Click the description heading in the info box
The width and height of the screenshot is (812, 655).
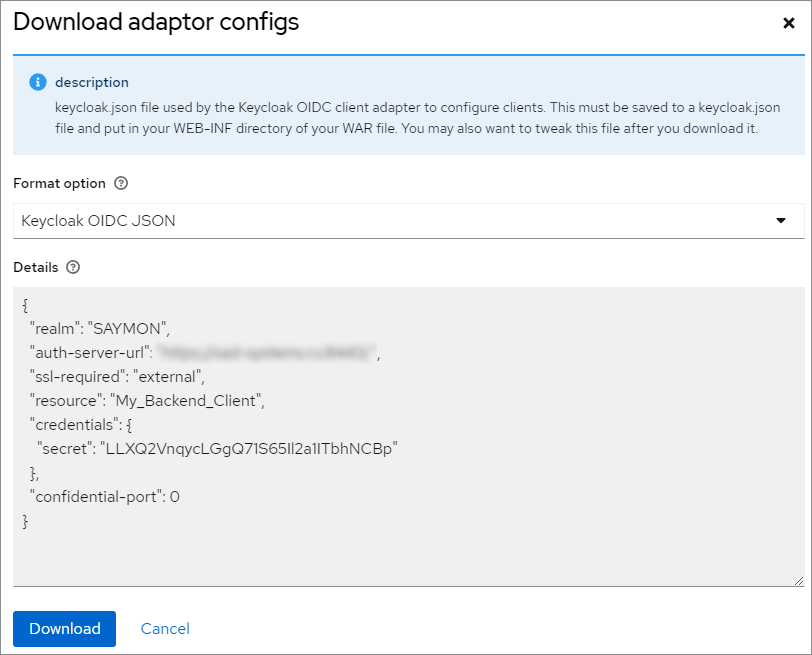pos(92,82)
